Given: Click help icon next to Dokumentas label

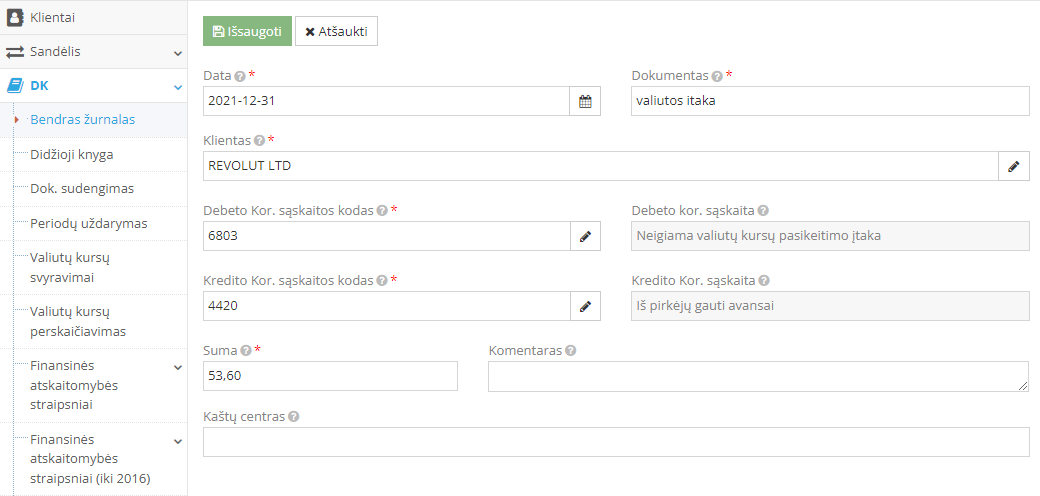Looking at the screenshot, I should click(x=717, y=76).
